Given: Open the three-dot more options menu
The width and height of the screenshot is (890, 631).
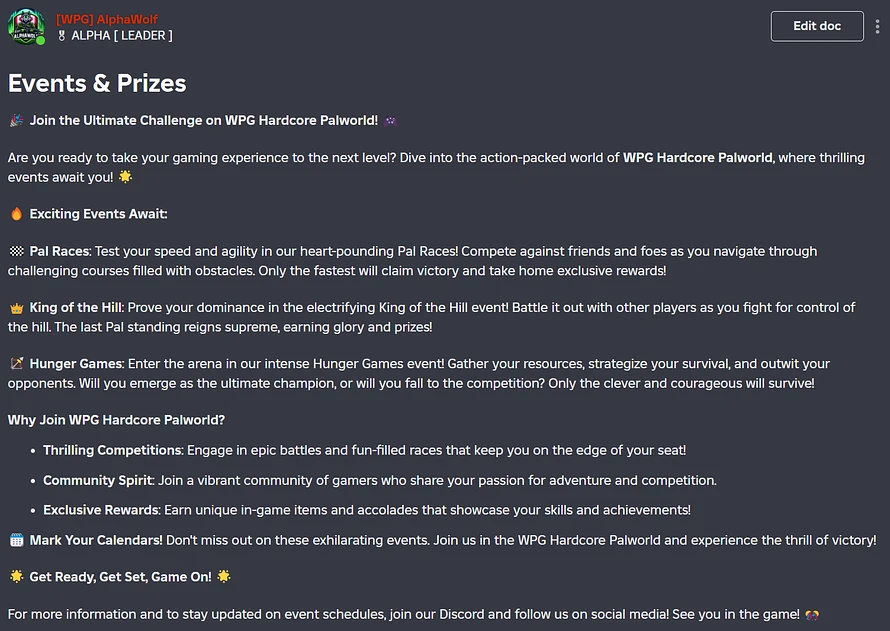Looking at the screenshot, I should point(878,26).
